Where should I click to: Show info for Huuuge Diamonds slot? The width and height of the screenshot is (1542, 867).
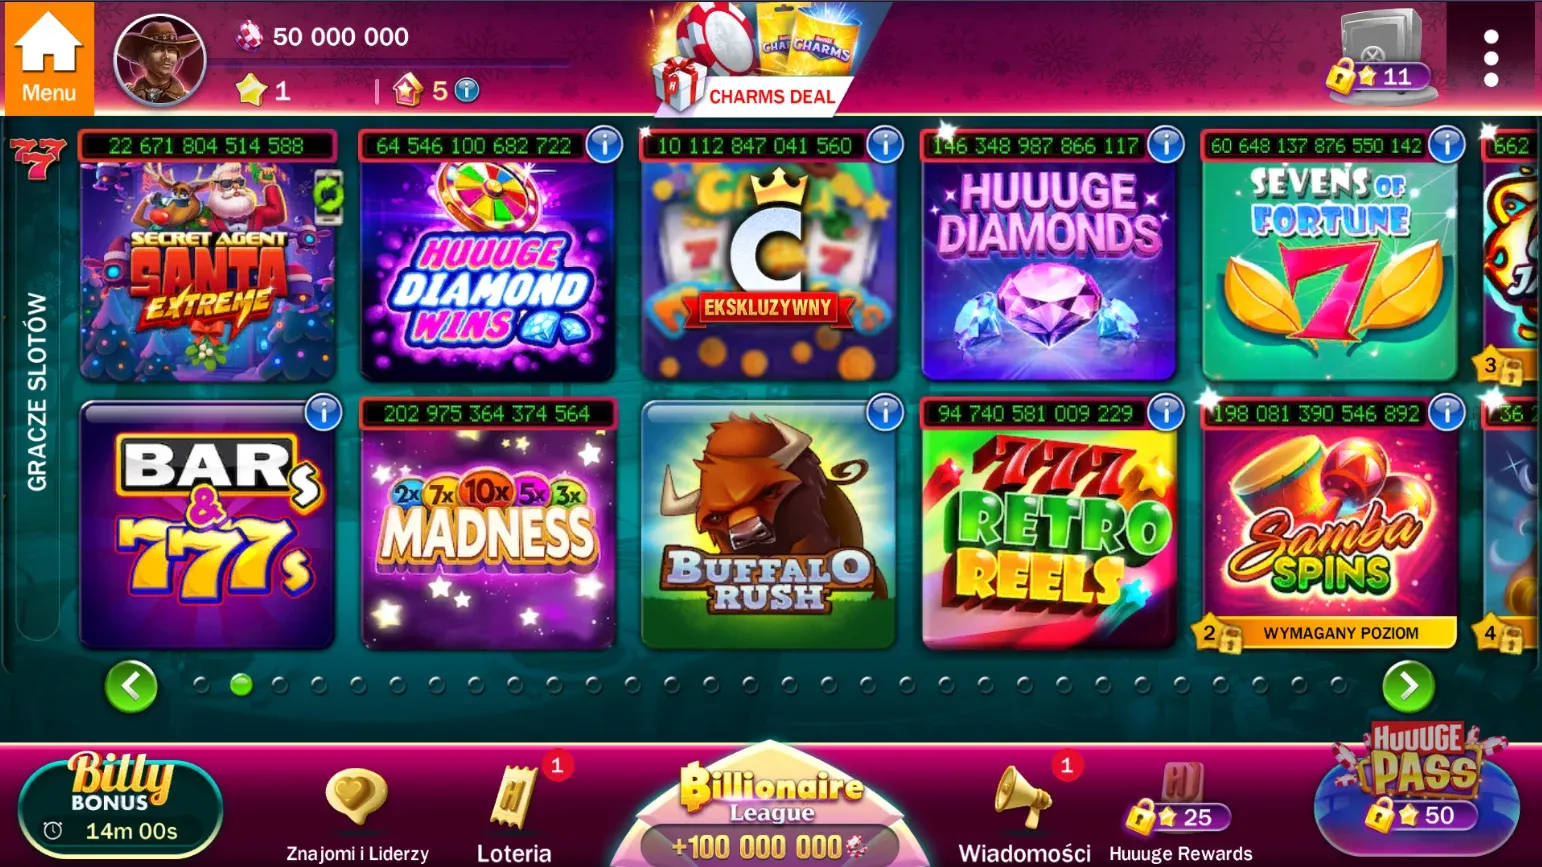(x=1165, y=145)
